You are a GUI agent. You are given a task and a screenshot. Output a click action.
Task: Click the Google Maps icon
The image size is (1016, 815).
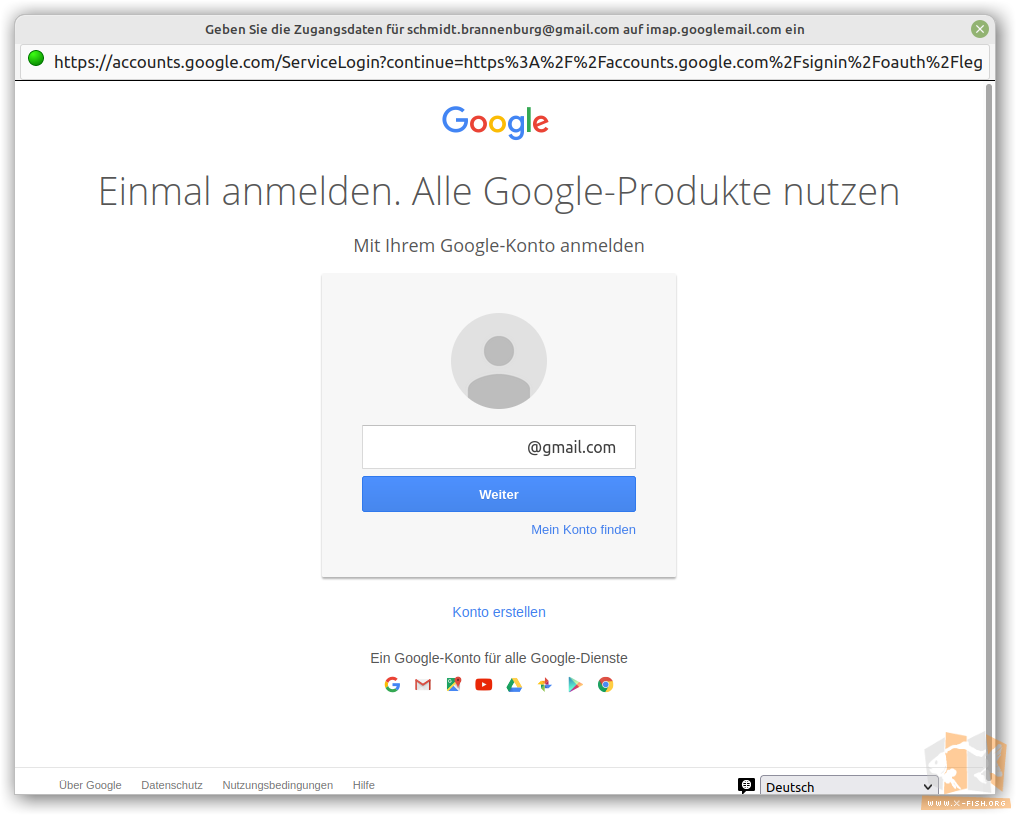454,685
